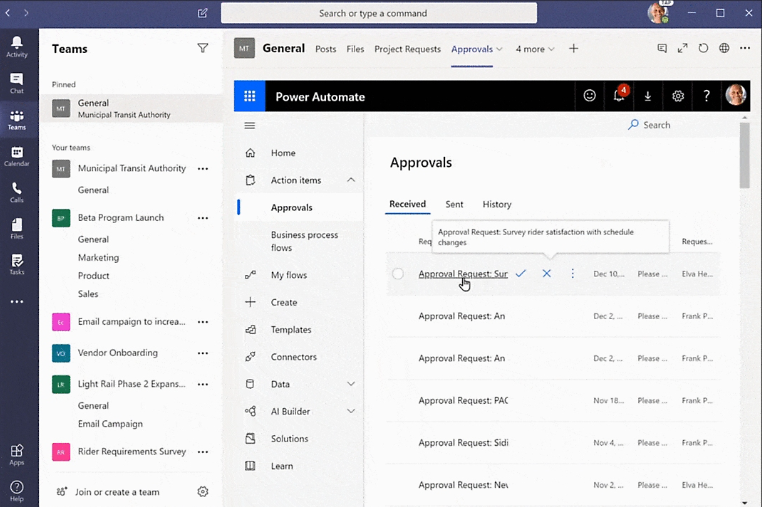Reject the Survey request with X icon
The image size is (762, 507).
coord(547,273)
